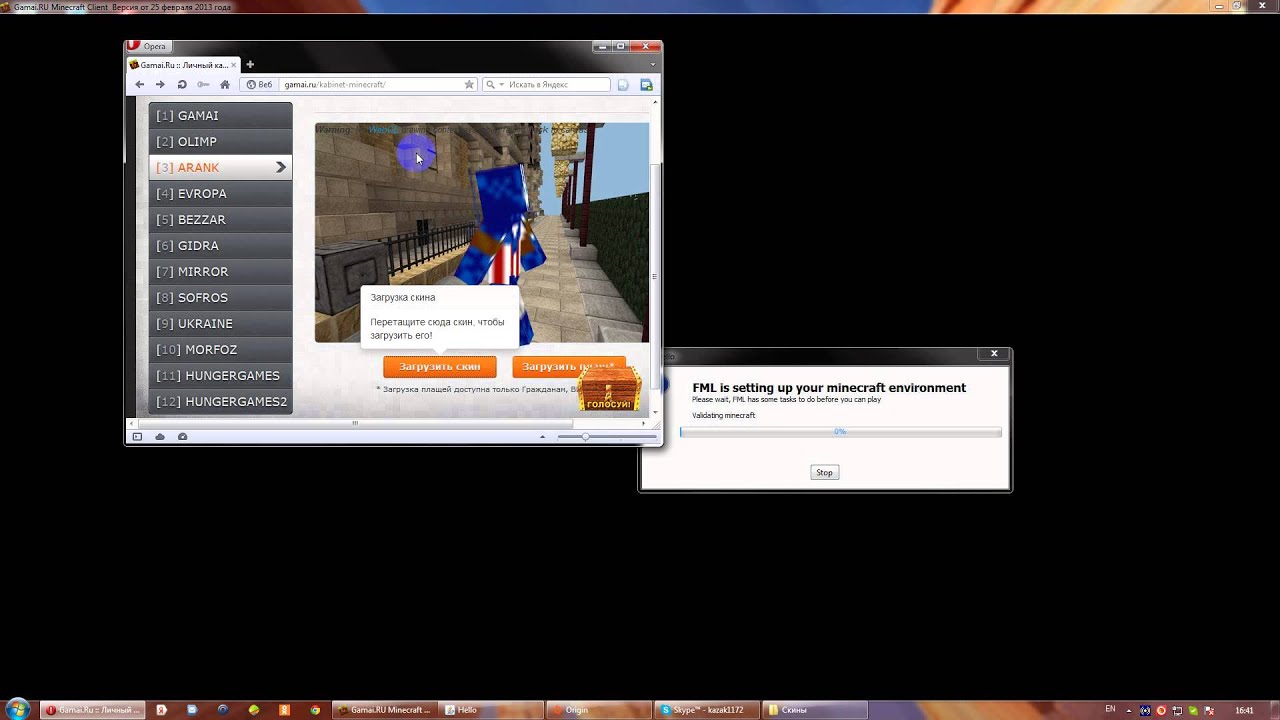Viewport: 1280px width, 720px height.
Task: Select server [5] BEZZAR
Action: coord(220,219)
